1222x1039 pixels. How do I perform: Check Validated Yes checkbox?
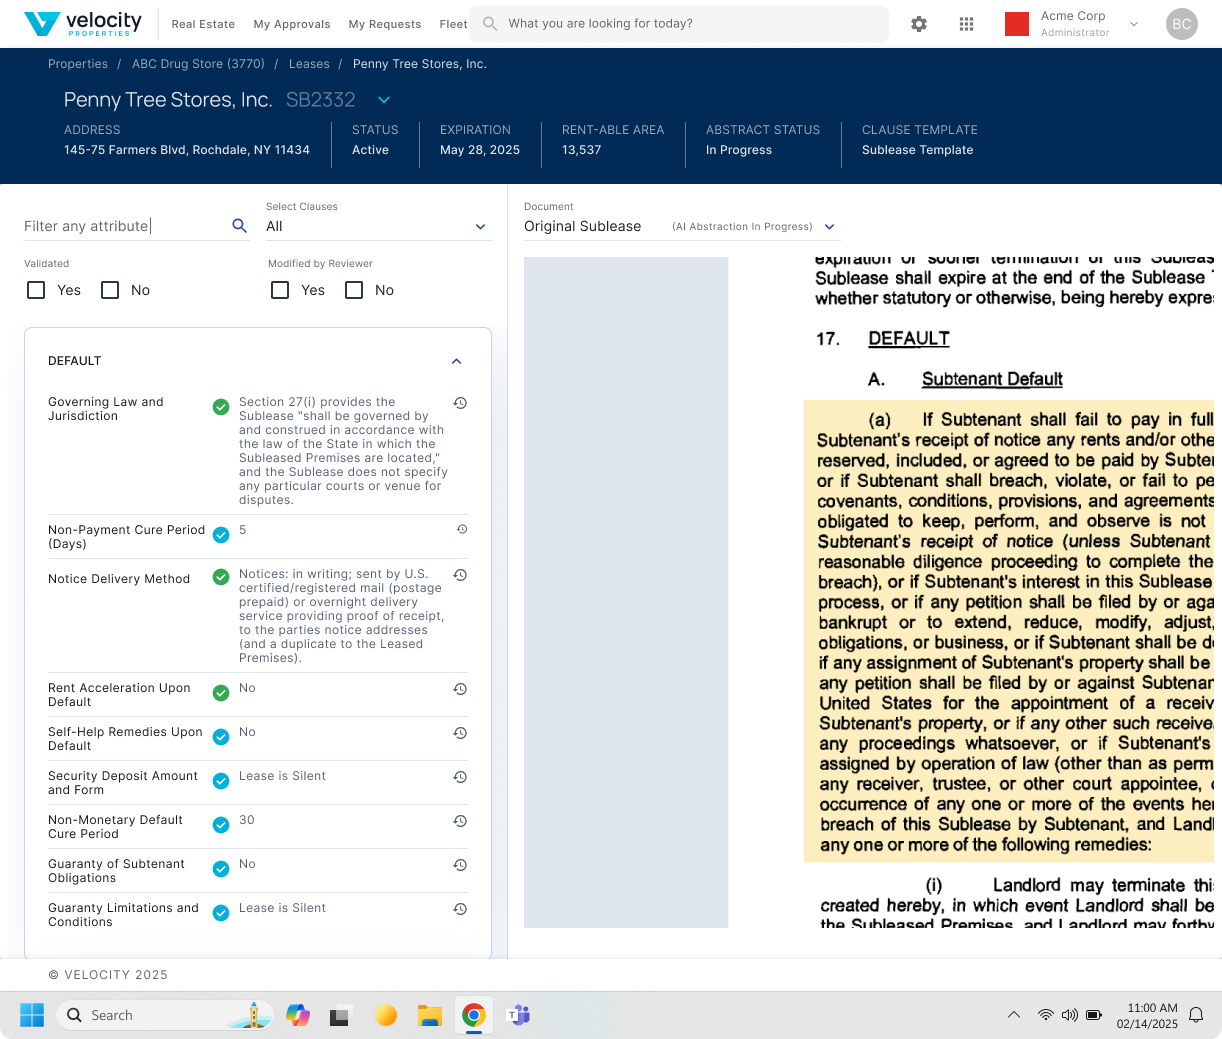pyautogui.click(x=36, y=290)
